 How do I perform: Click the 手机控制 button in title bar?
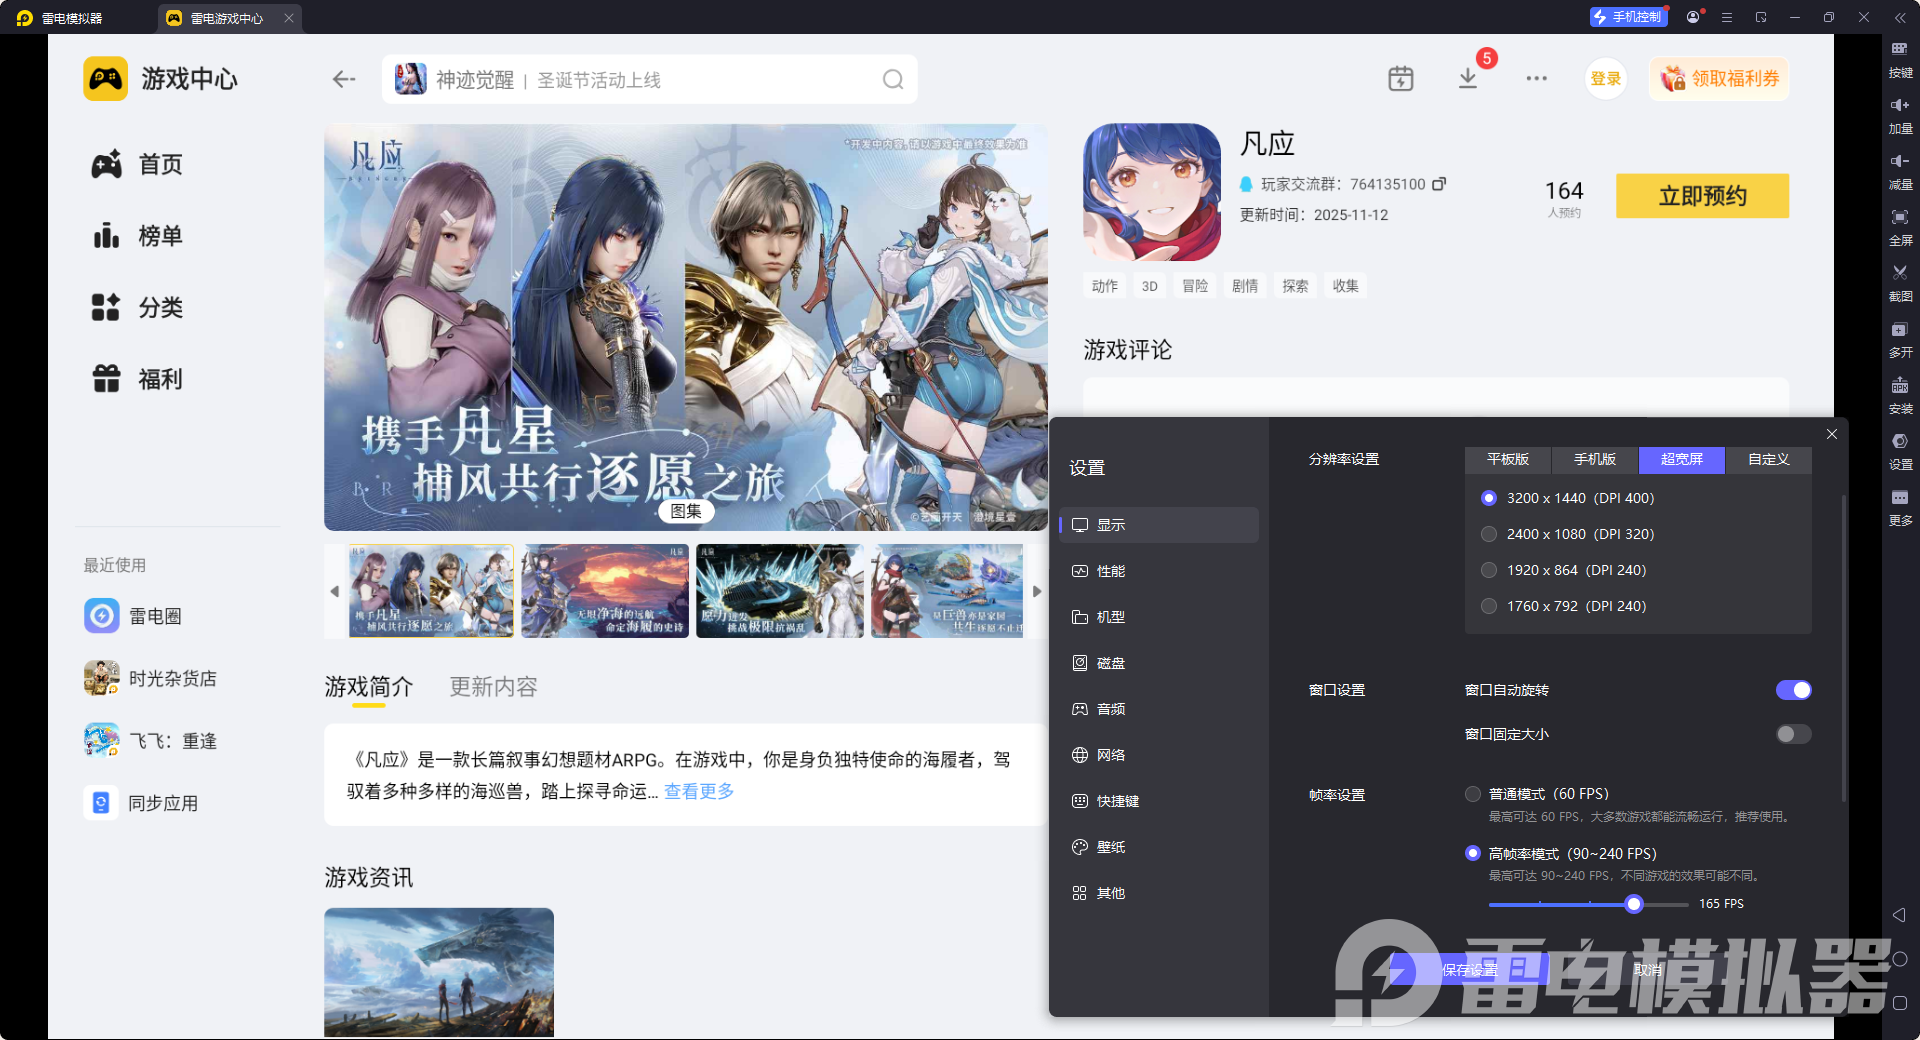pos(1628,17)
